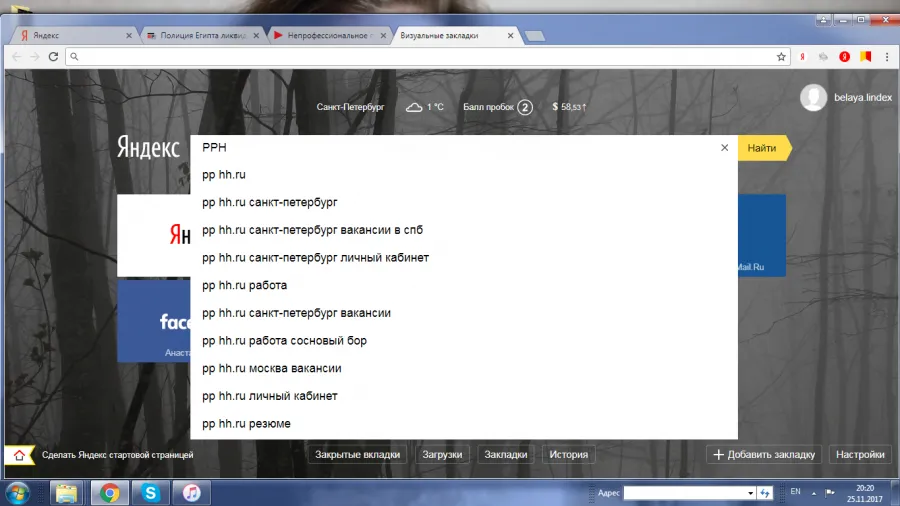Open Настройки
The height and width of the screenshot is (506, 900).
(860, 454)
